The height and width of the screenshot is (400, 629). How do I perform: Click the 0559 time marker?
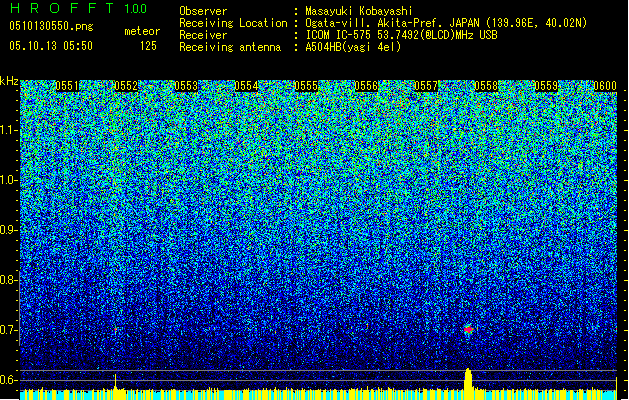pos(546,86)
